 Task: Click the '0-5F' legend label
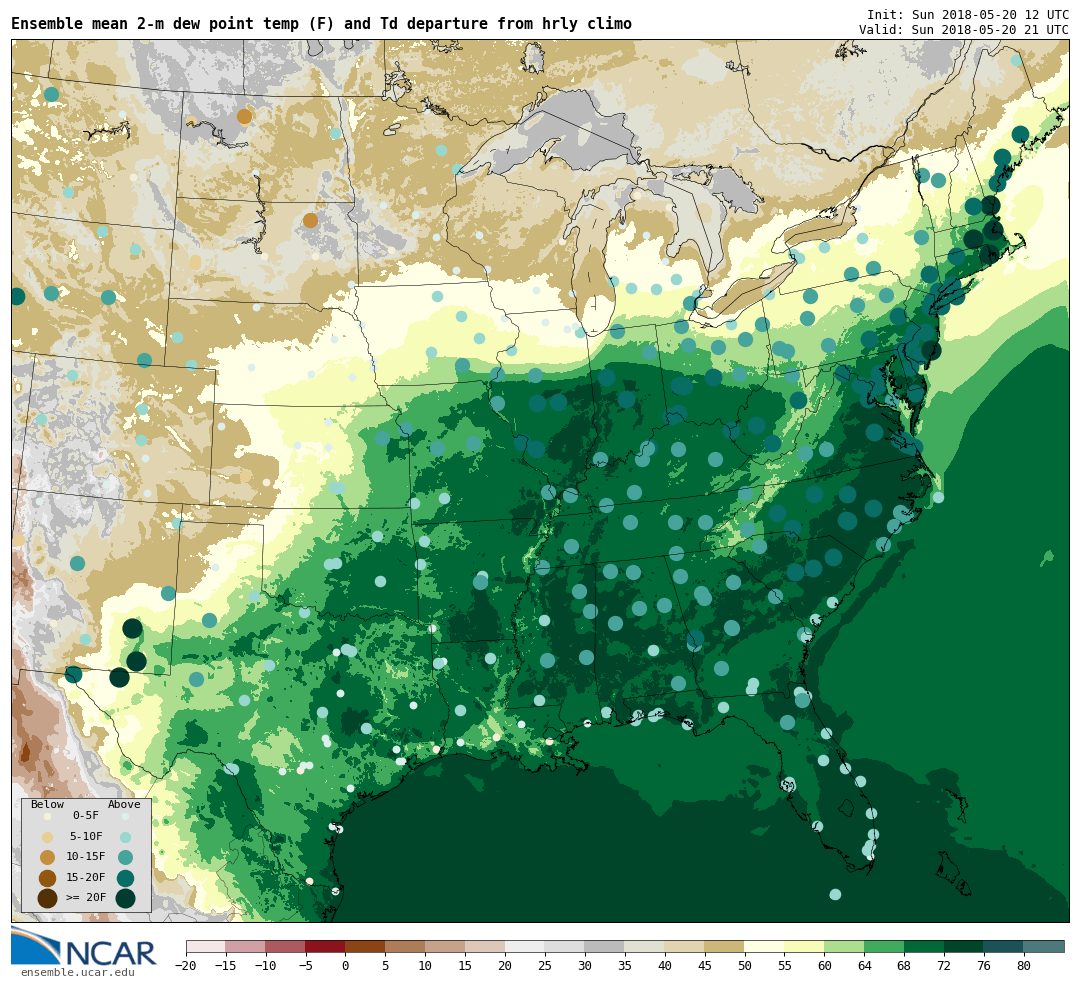[86, 816]
